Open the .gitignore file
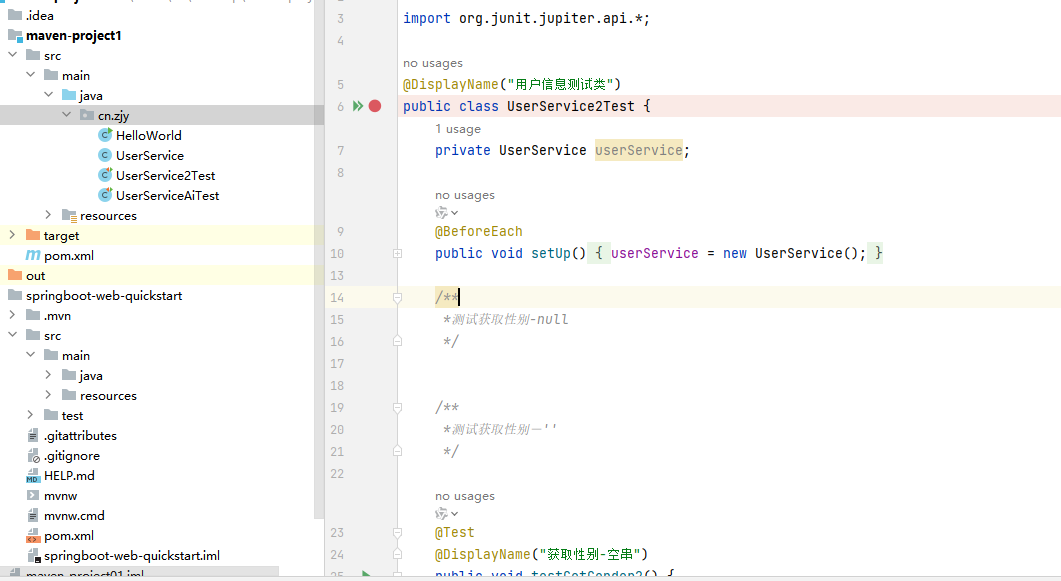Viewport: 1061px width, 581px height. pyautogui.click(x=71, y=455)
